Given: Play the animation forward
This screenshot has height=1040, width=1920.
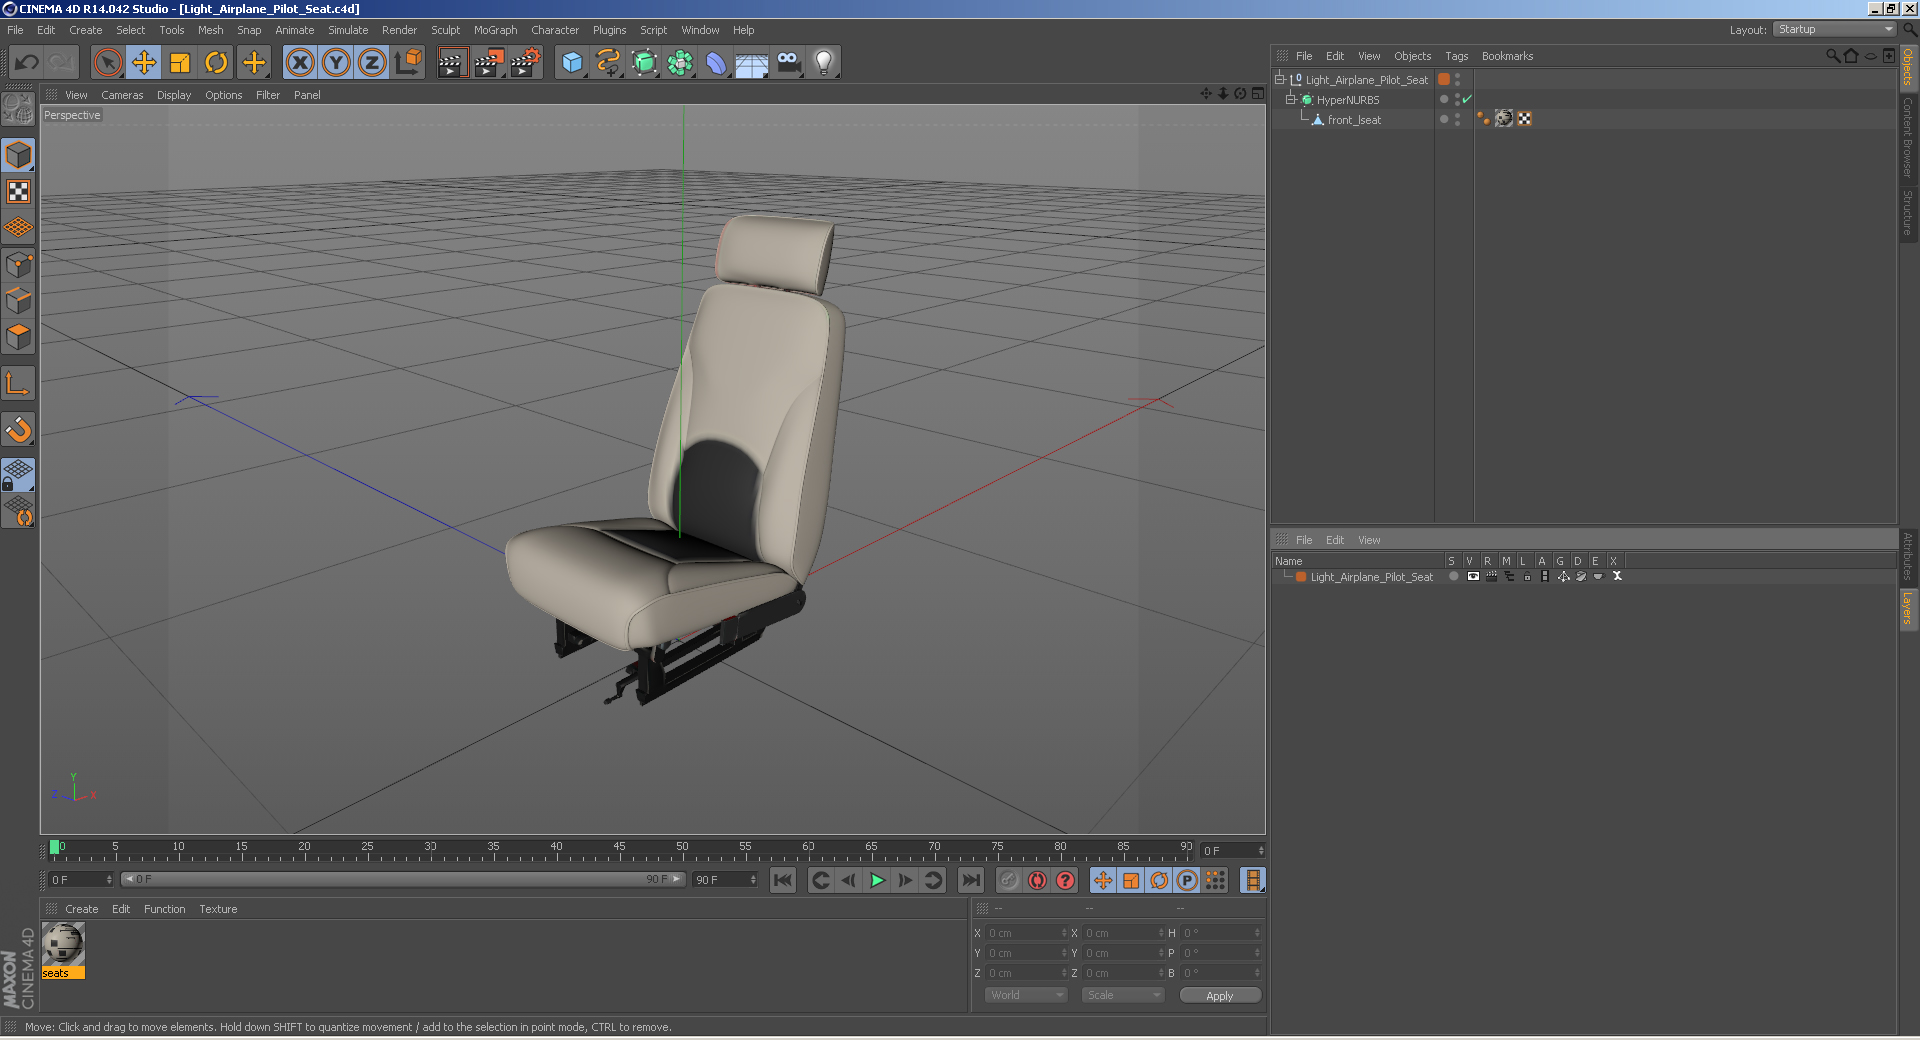Looking at the screenshot, I should pos(877,880).
